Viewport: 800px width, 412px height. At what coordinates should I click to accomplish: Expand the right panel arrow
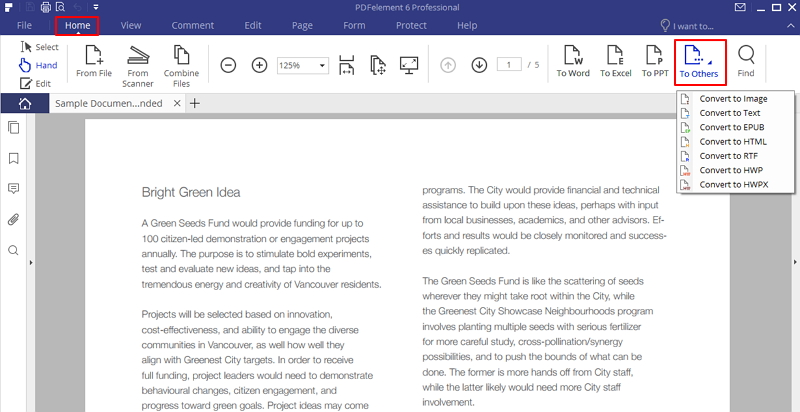795,262
